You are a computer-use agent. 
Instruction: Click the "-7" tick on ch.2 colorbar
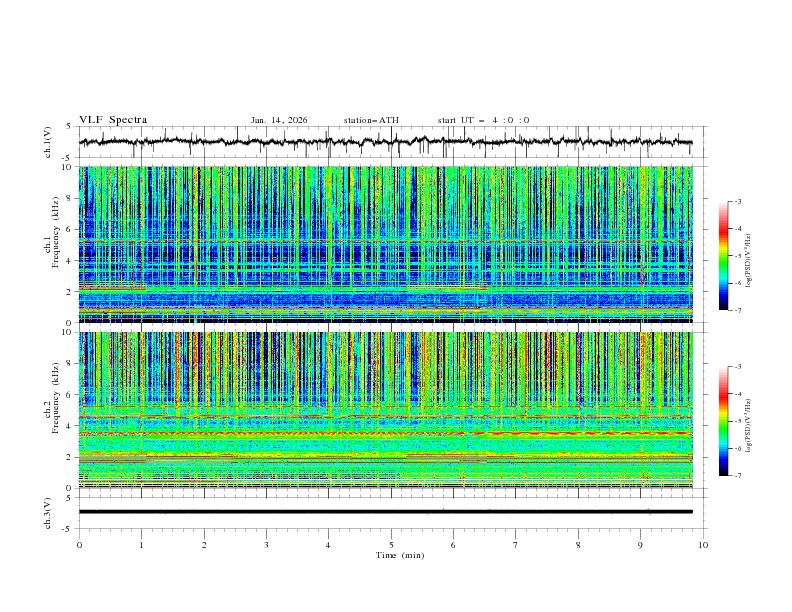(738, 476)
